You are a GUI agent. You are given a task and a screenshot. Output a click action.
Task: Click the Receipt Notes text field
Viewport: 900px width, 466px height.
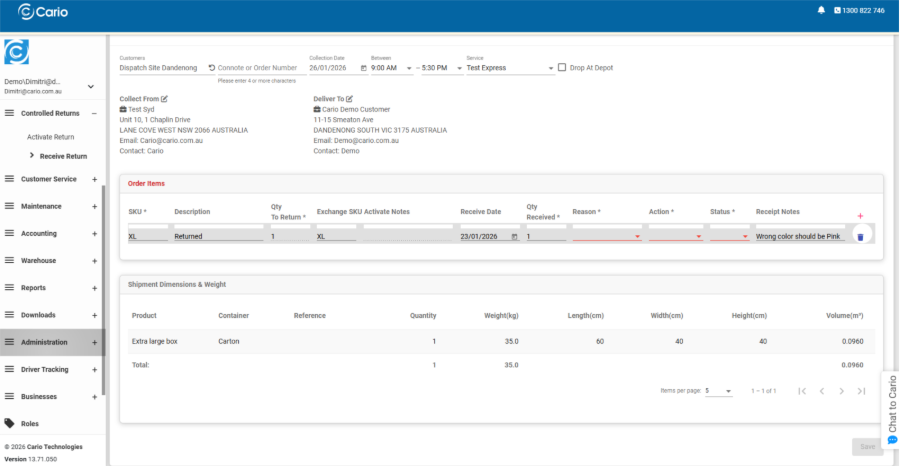pyautogui.click(x=798, y=237)
